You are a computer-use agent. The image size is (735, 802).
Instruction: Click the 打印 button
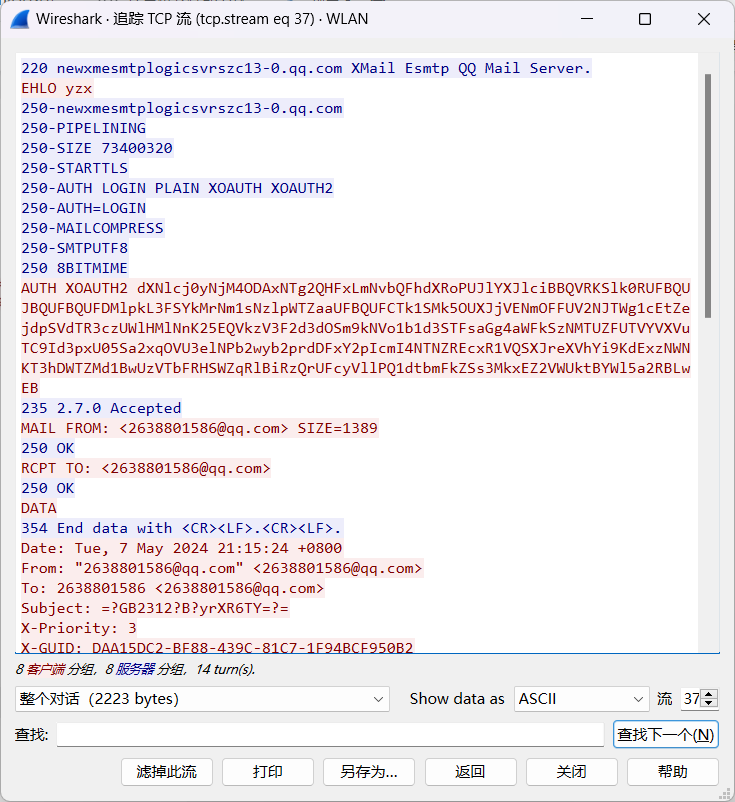click(x=268, y=772)
